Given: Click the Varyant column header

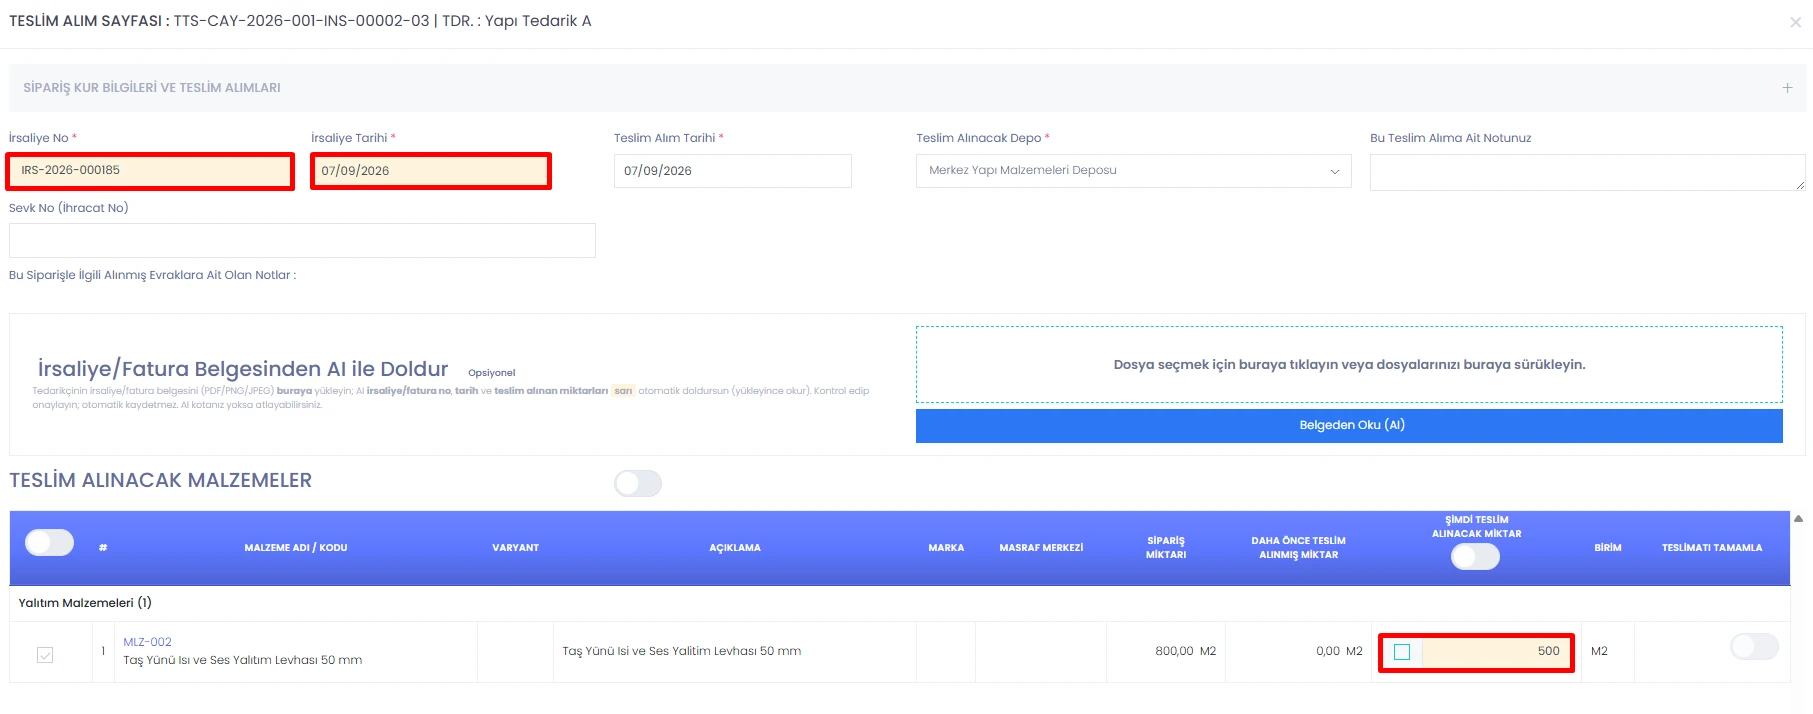Looking at the screenshot, I should pos(515,548).
